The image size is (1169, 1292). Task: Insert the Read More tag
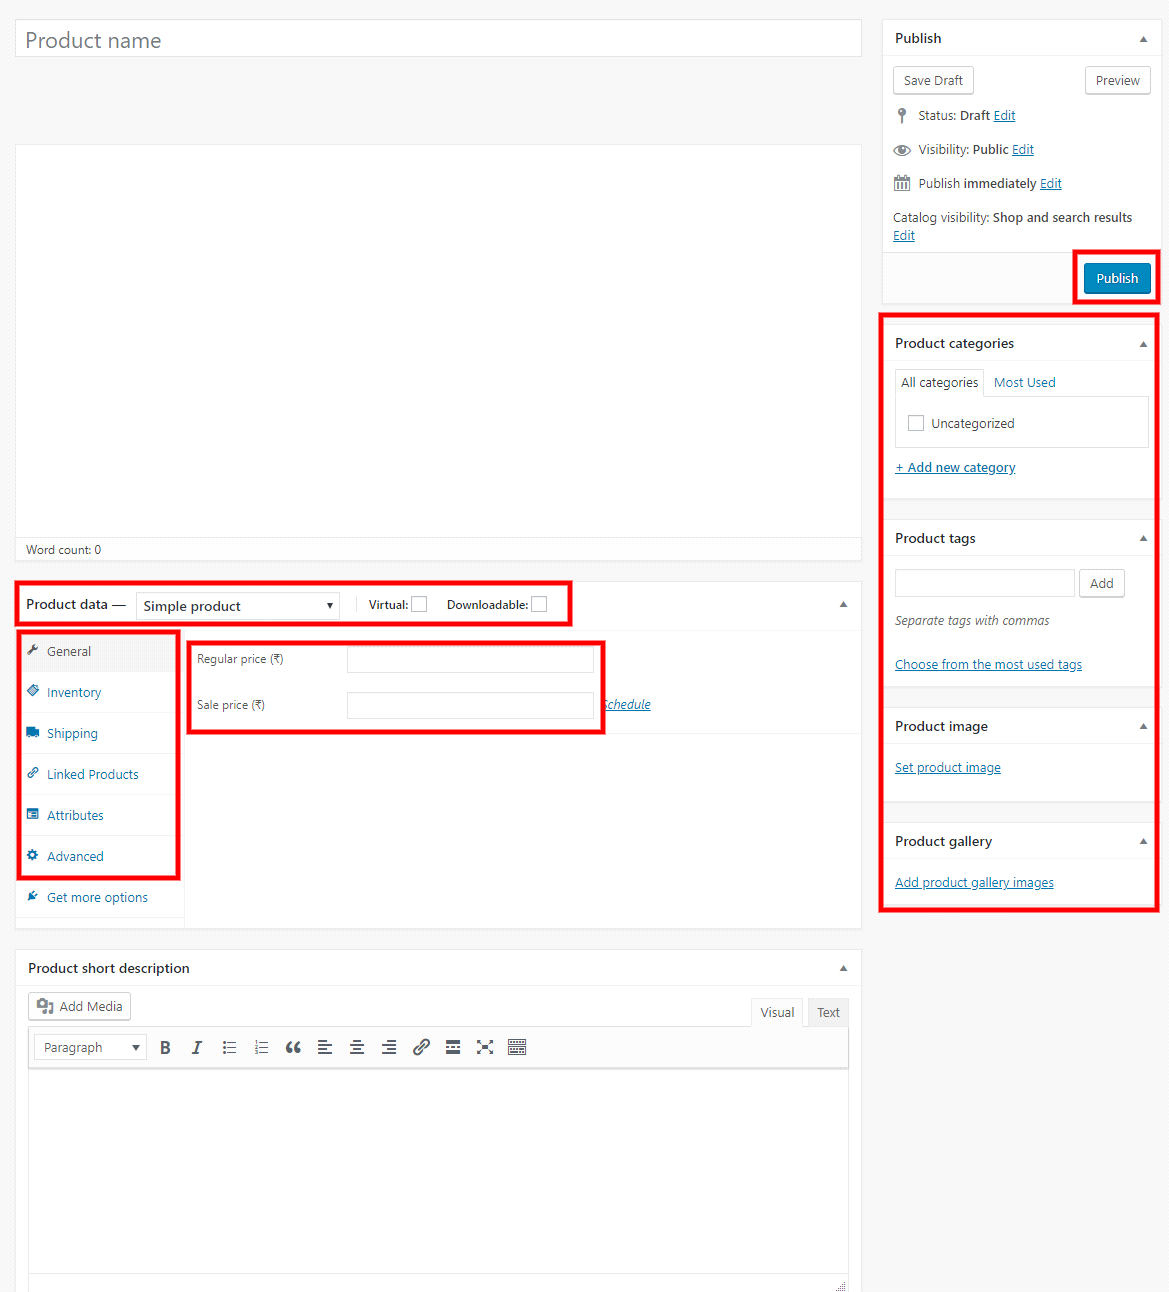(x=453, y=1047)
